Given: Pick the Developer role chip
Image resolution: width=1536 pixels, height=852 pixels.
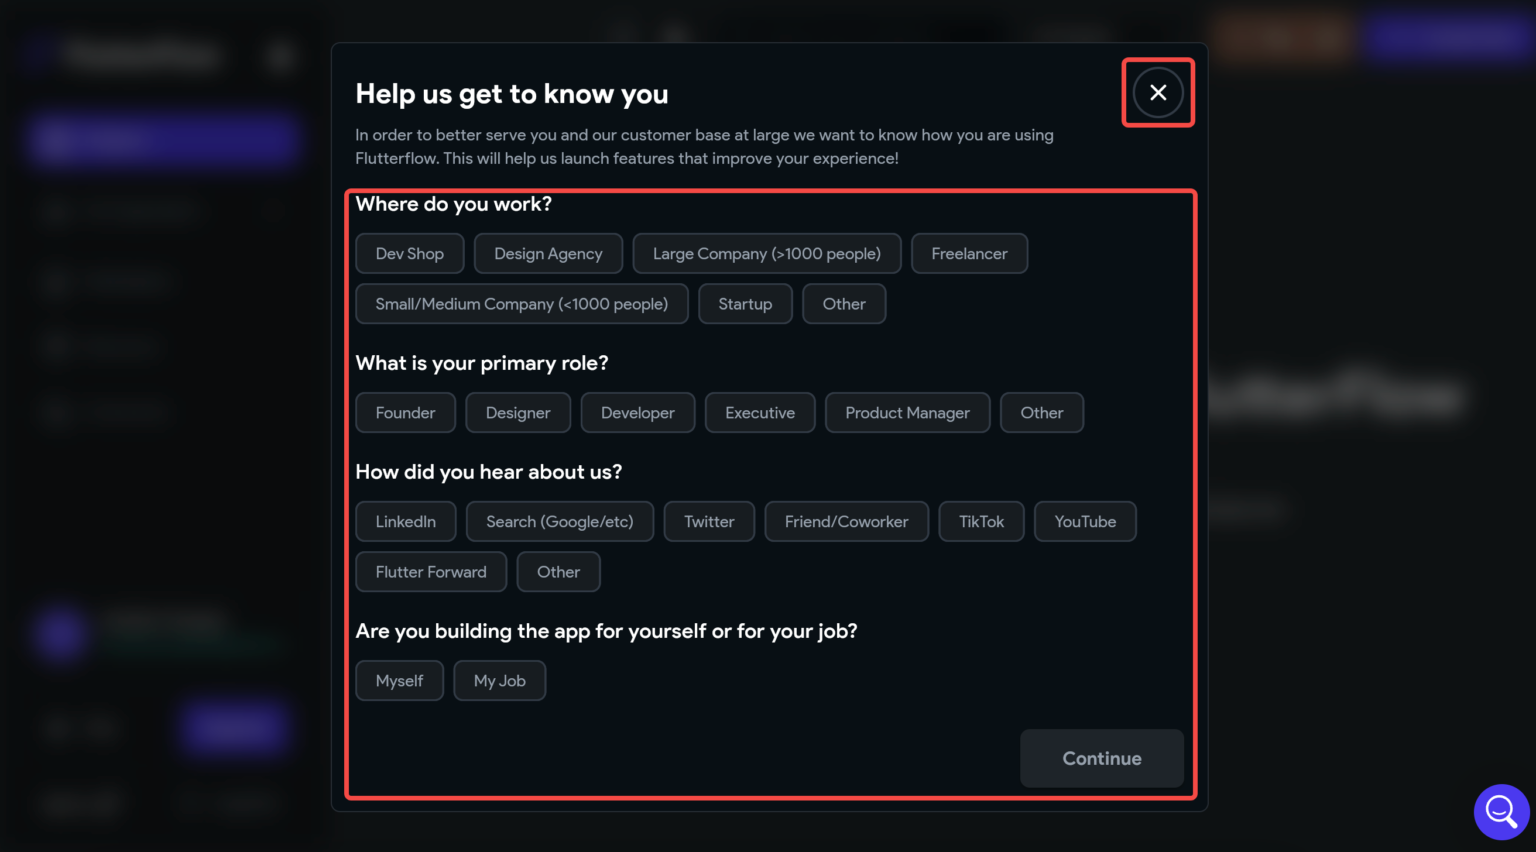Looking at the screenshot, I should 638,413.
